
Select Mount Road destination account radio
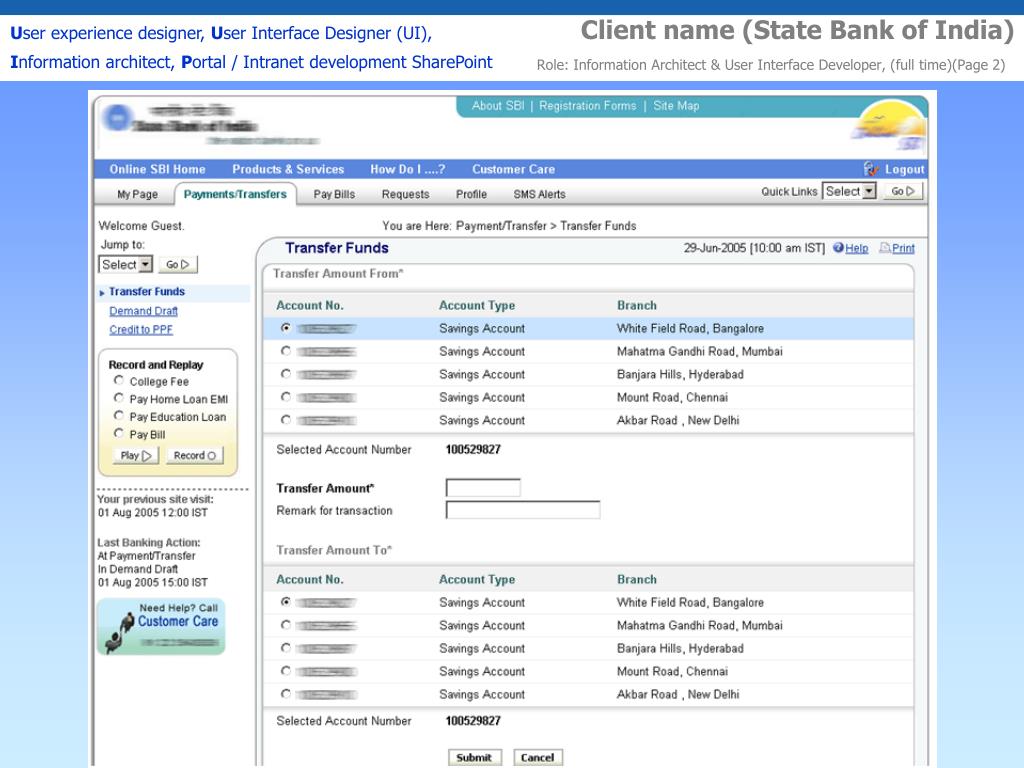coord(285,671)
